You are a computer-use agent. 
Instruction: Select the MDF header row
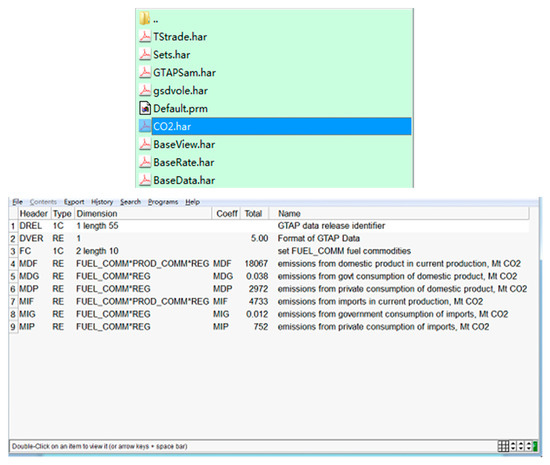point(269,263)
